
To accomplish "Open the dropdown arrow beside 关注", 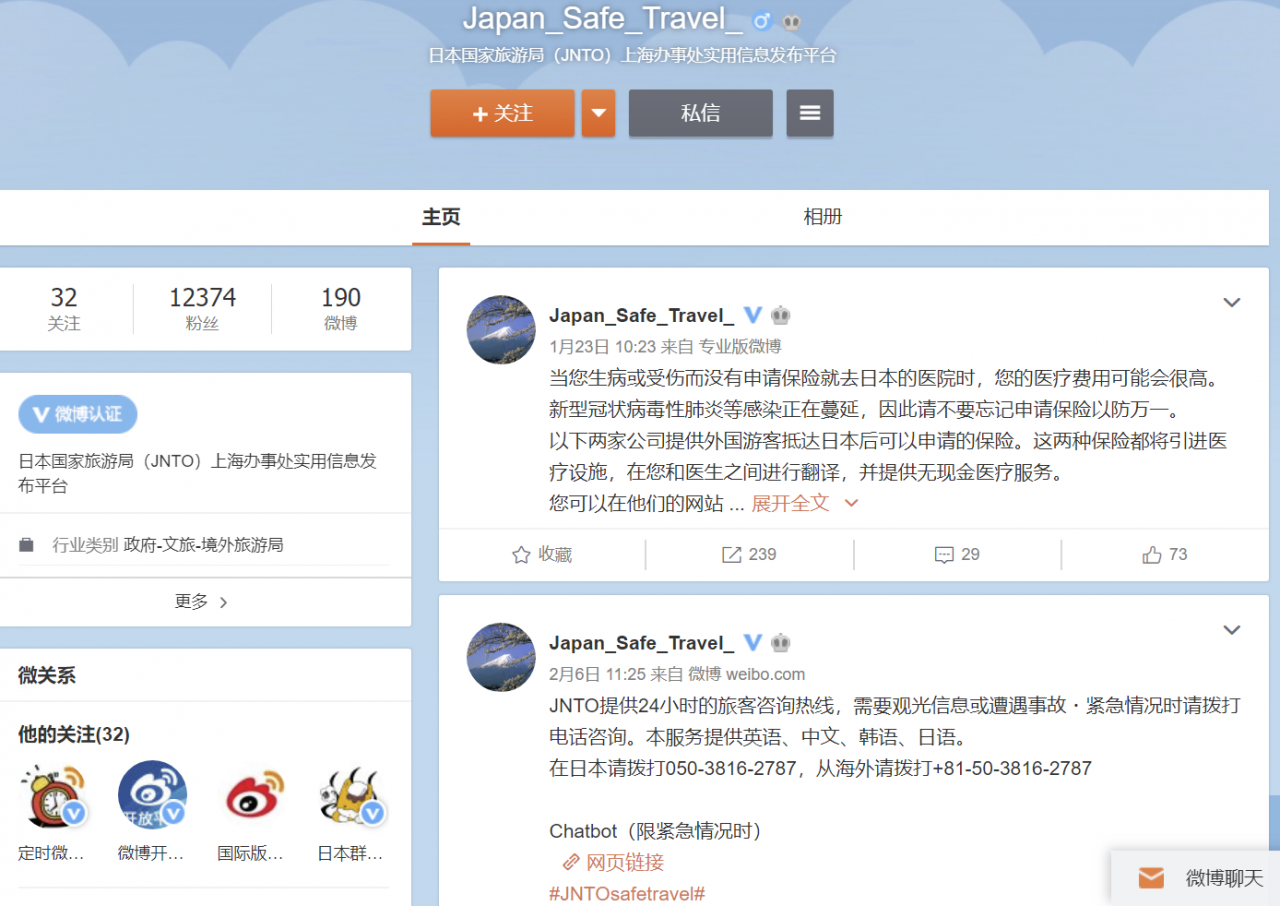I will coord(598,113).
